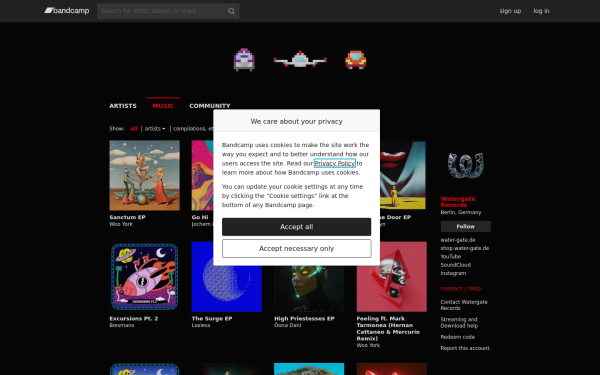Switch to the Artists tab
This screenshot has width=600, height=375.
122,106
